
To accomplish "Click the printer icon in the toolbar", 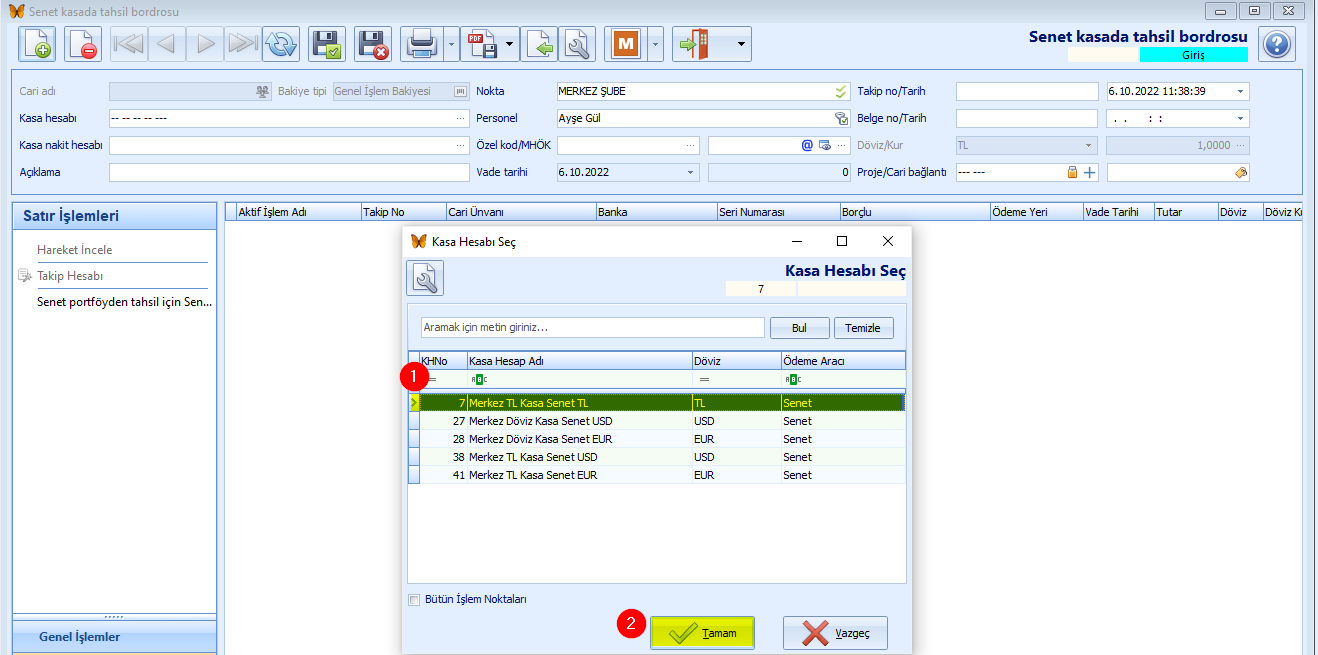I will (x=421, y=44).
